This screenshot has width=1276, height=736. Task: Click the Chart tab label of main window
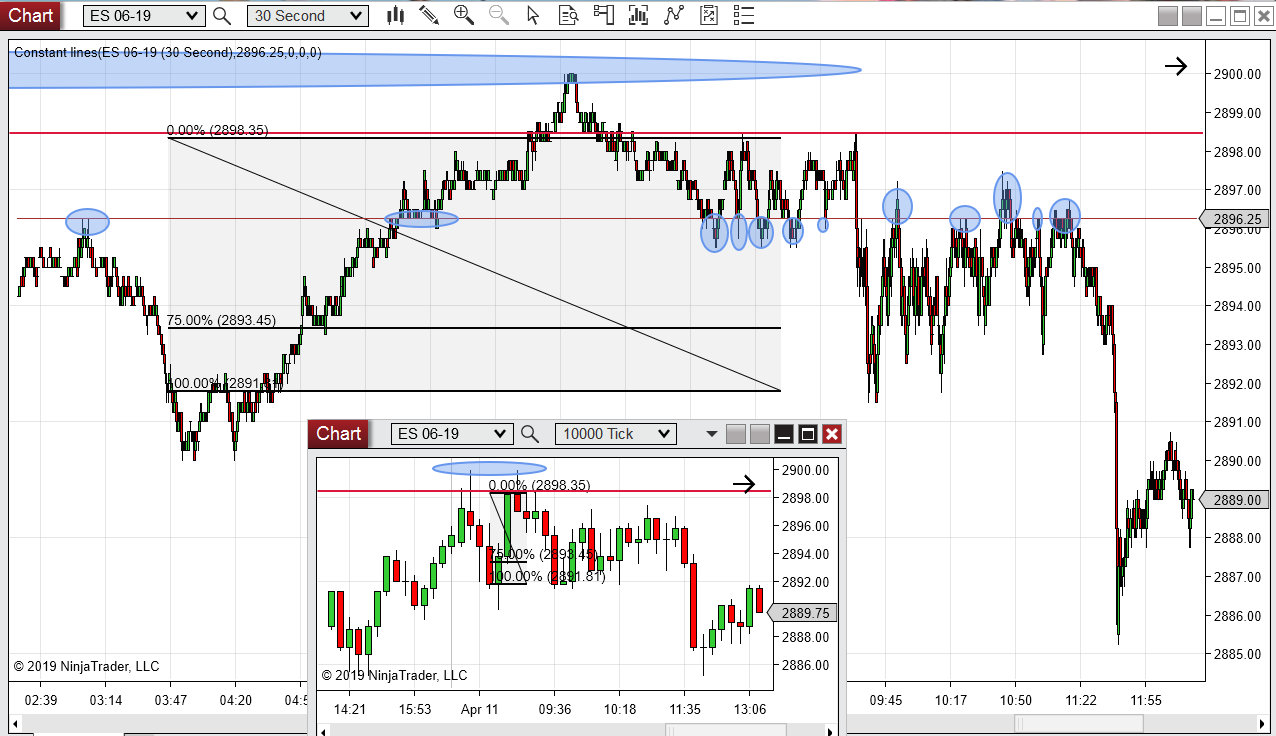(31, 15)
